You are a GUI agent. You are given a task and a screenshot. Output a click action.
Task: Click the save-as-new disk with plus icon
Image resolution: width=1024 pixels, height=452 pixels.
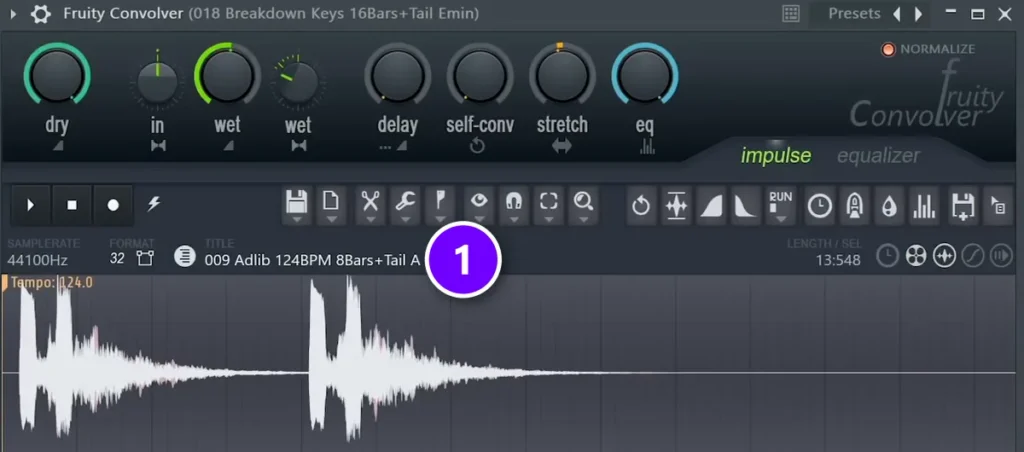point(963,206)
